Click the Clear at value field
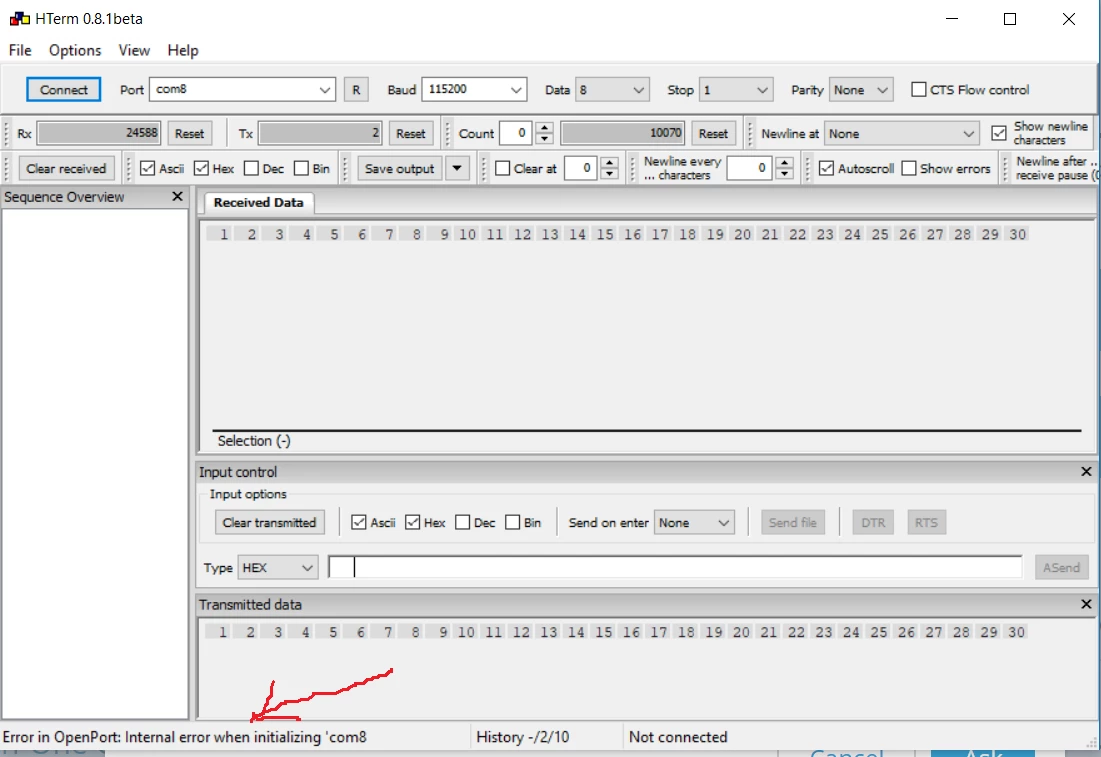1101x757 pixels. pyautogui.click(x=581, y=169)
